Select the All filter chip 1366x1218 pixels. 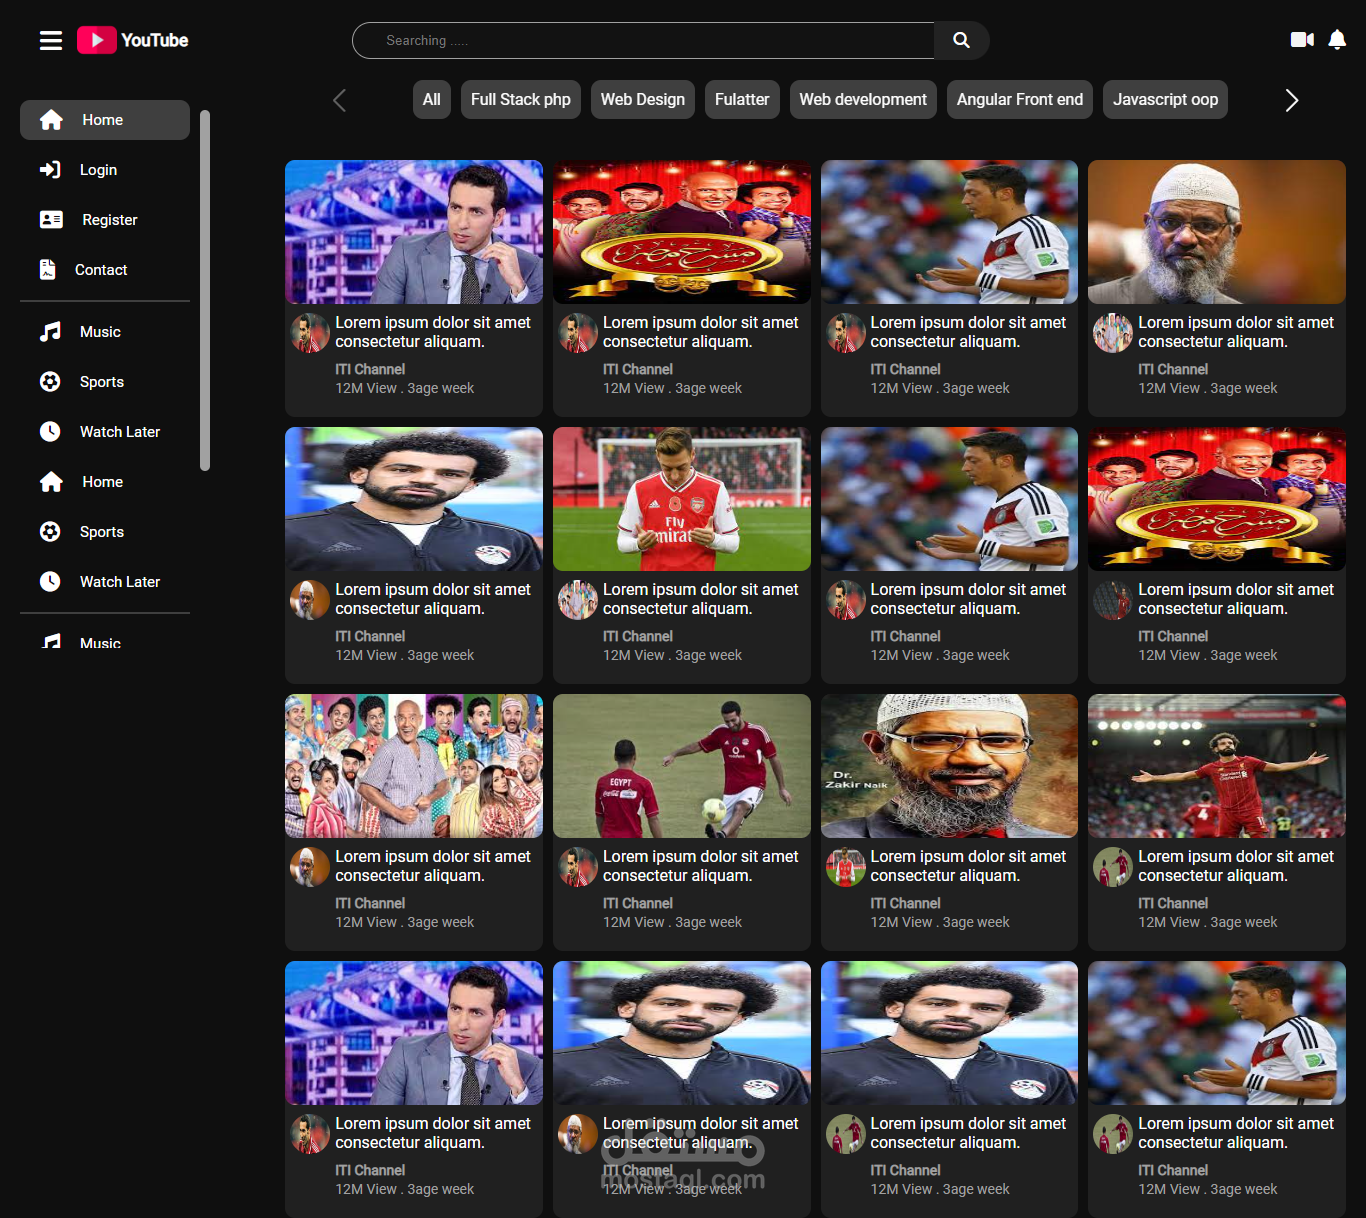click(x=431, y=99)
